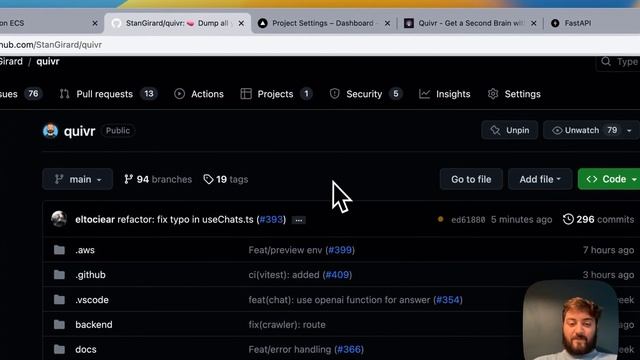Viewport: 640px width, 360px height.
Task: Open commit hash ed61880
Action: (468, 220)
